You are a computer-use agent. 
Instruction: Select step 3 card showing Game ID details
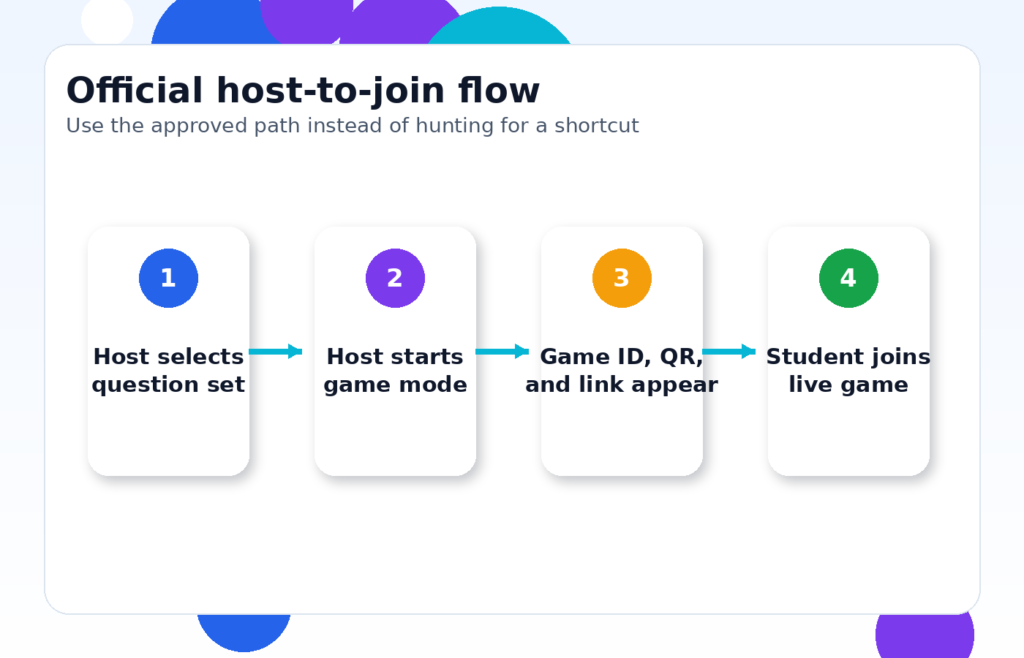(622, 440)
